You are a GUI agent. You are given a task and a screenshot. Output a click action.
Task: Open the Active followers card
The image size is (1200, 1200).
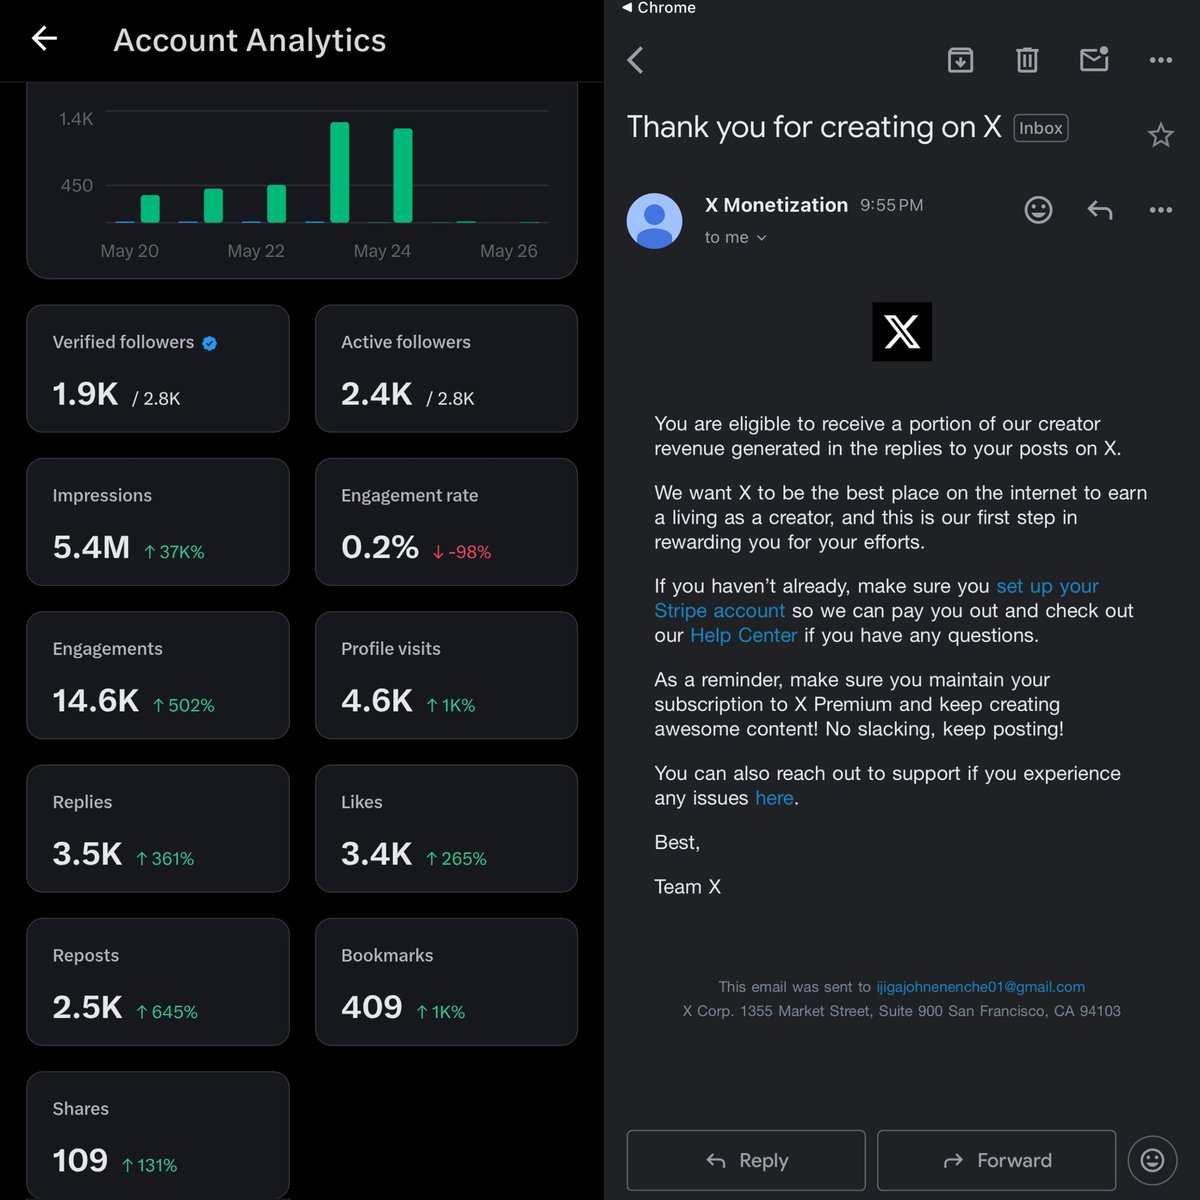[x=446, y=369]
